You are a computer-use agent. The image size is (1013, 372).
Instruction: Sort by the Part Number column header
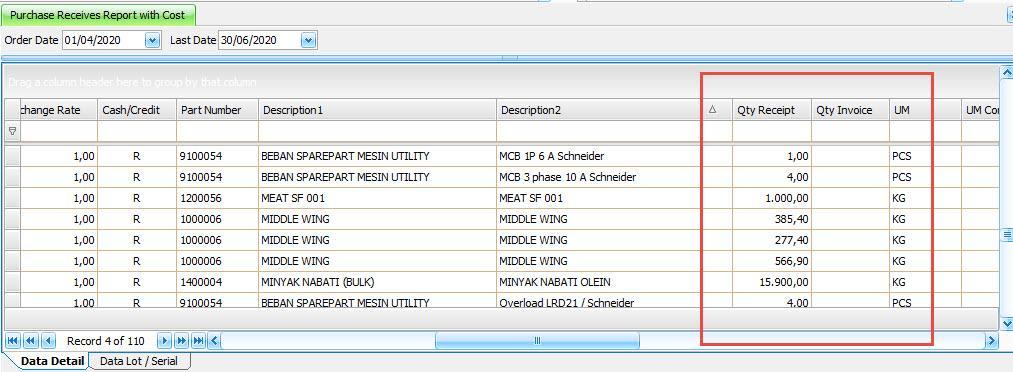(218, 110)
